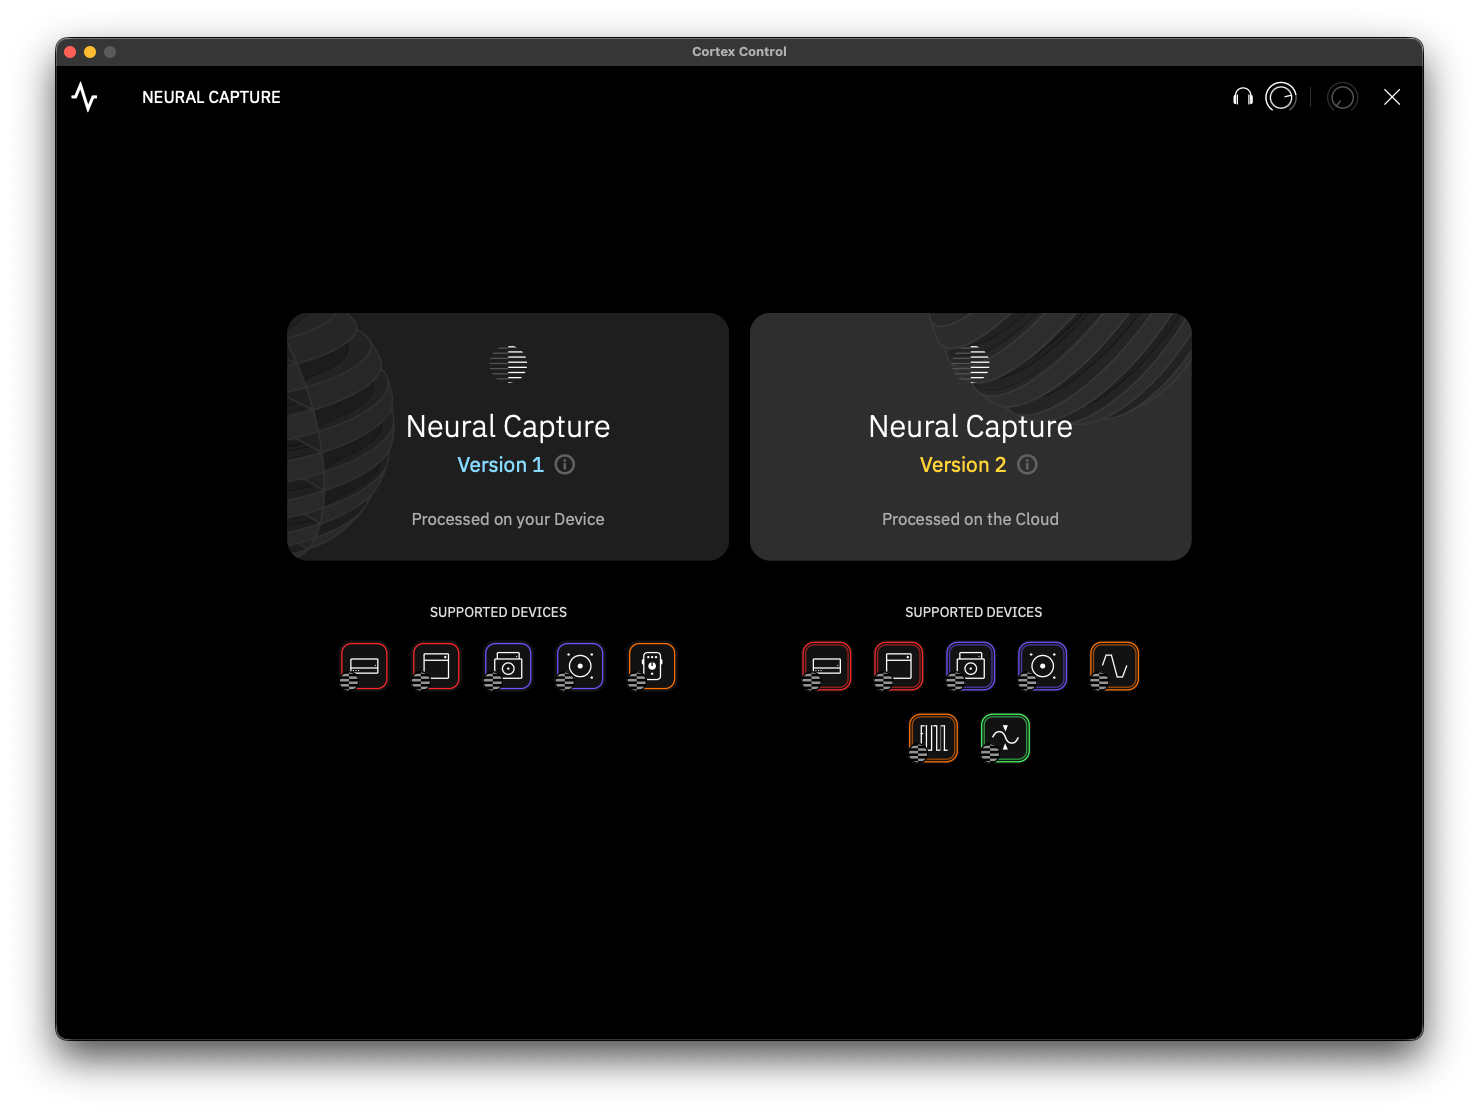Click the Neural DSP logo
The width and height of the screenshot is (1479, 1114).
coord(84,96)
